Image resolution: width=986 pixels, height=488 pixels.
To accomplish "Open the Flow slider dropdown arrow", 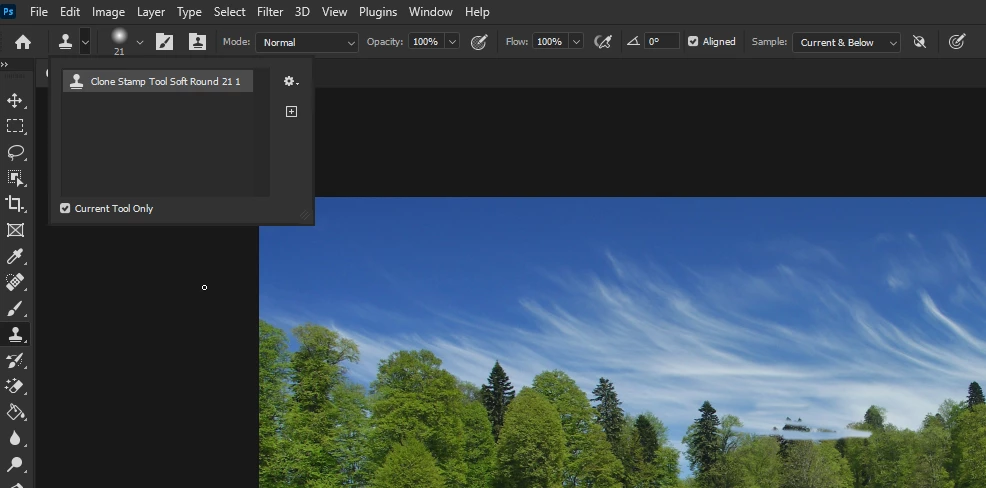I will pyautogui.click(x=576, y=42).
